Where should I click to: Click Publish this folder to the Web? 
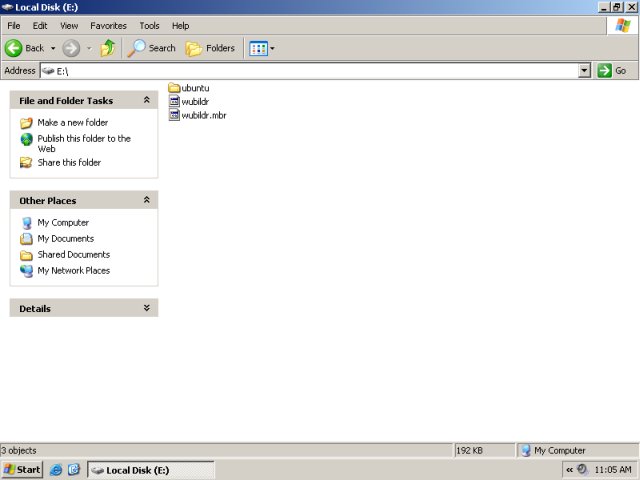pos(84,143)
